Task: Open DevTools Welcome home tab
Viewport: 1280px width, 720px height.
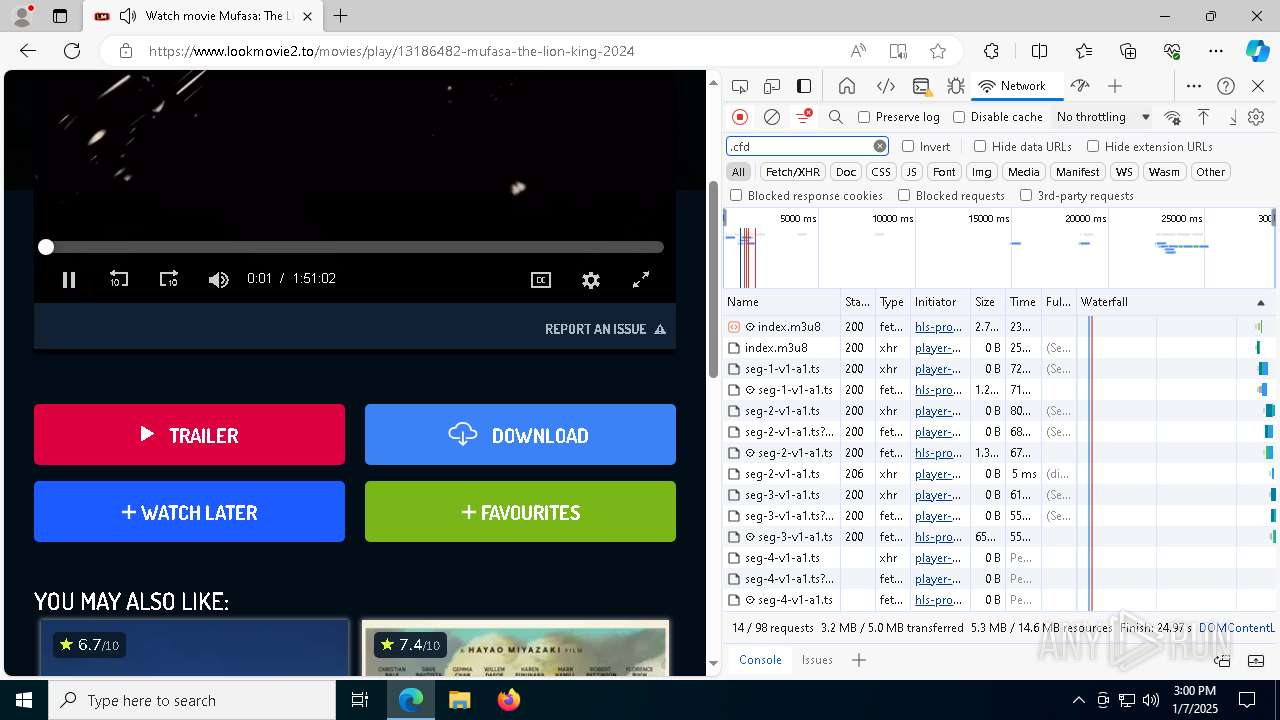Action: click(x=847, y=86)
